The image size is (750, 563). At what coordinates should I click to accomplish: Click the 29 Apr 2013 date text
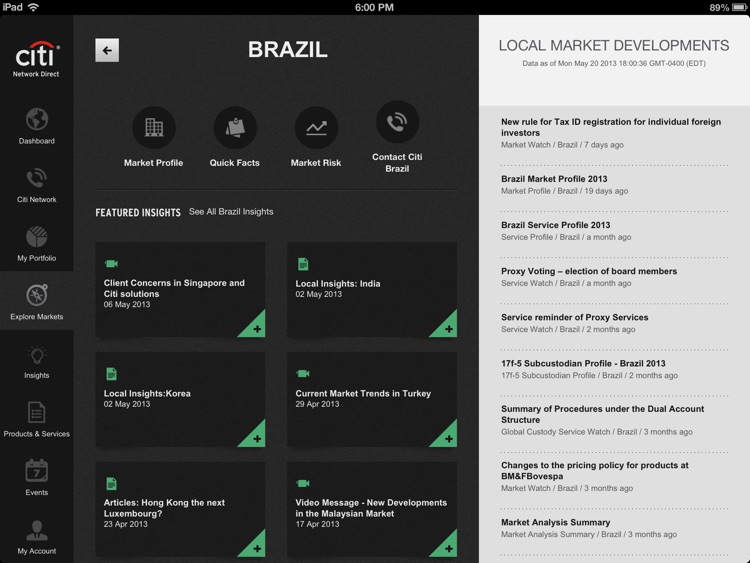(318, 404)
